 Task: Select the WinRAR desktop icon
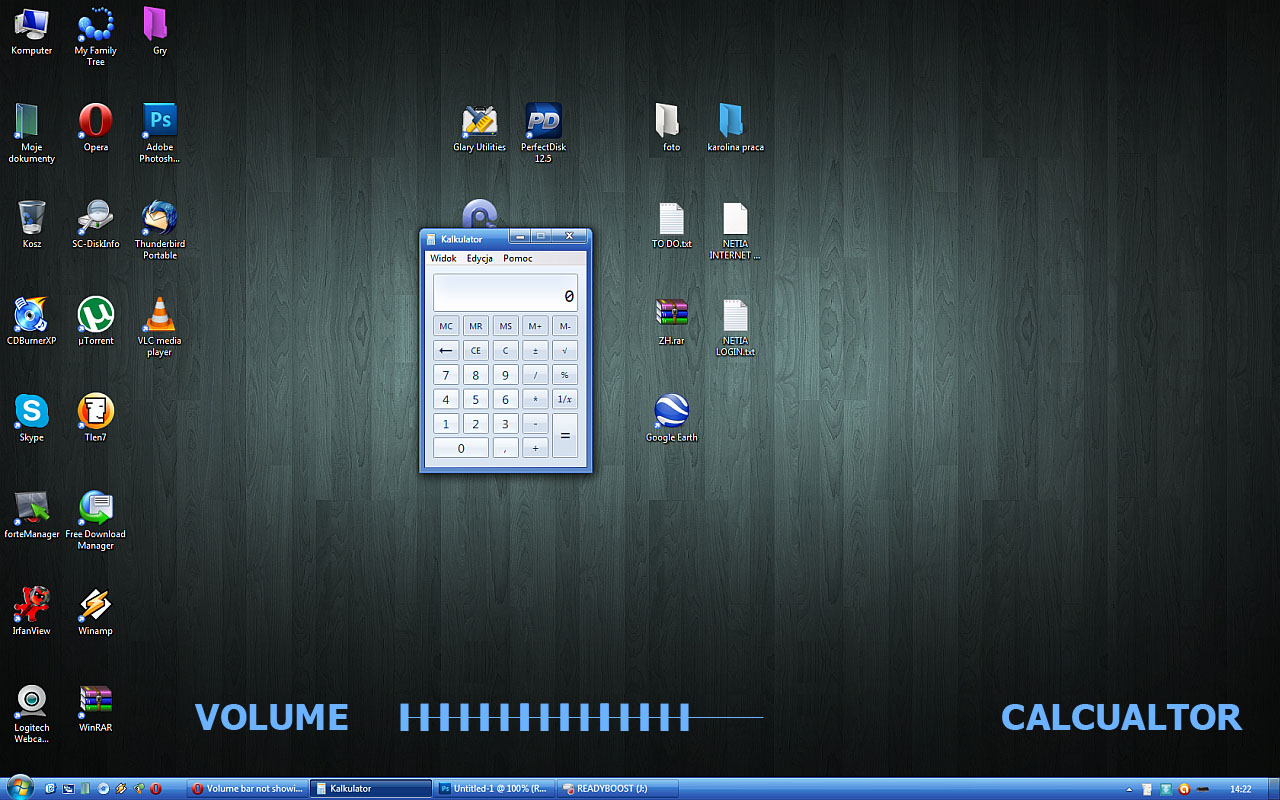tap(96, 709)
